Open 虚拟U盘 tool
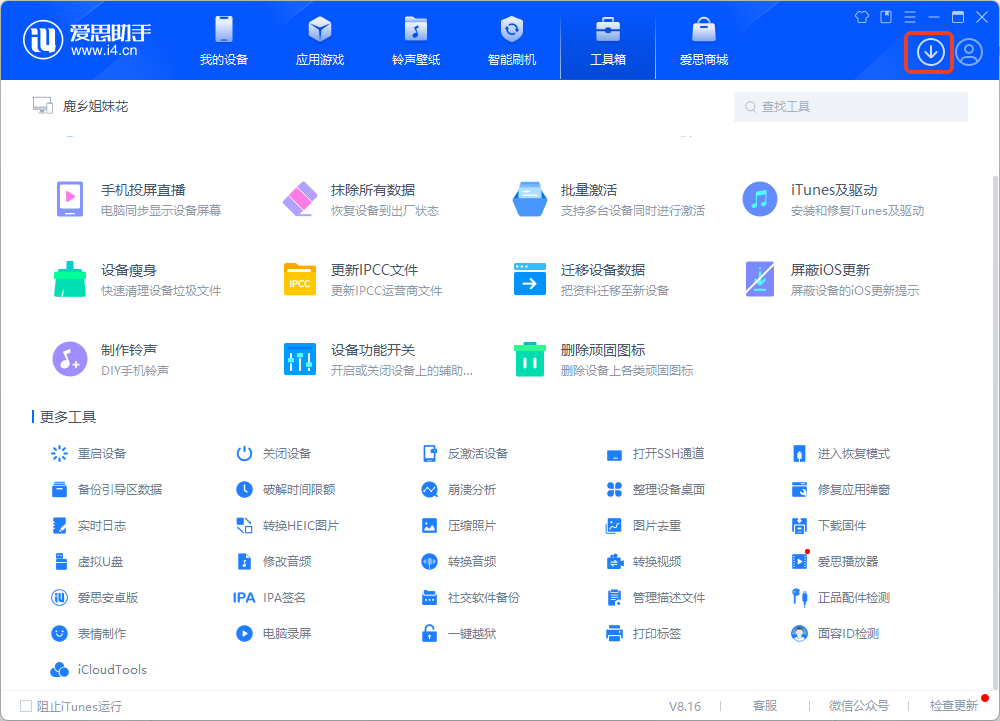Viewport: 1000px width, 721px height. click(87, 562)
